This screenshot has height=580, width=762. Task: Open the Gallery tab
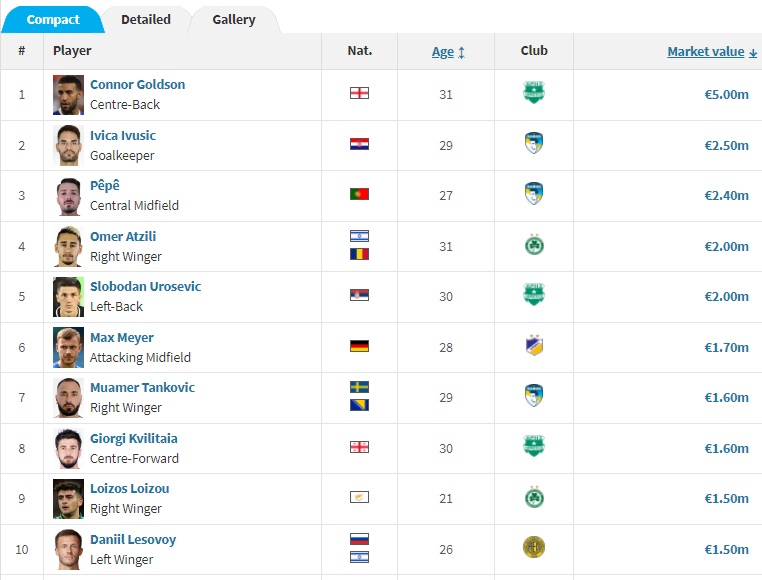[x=234, y=19]
